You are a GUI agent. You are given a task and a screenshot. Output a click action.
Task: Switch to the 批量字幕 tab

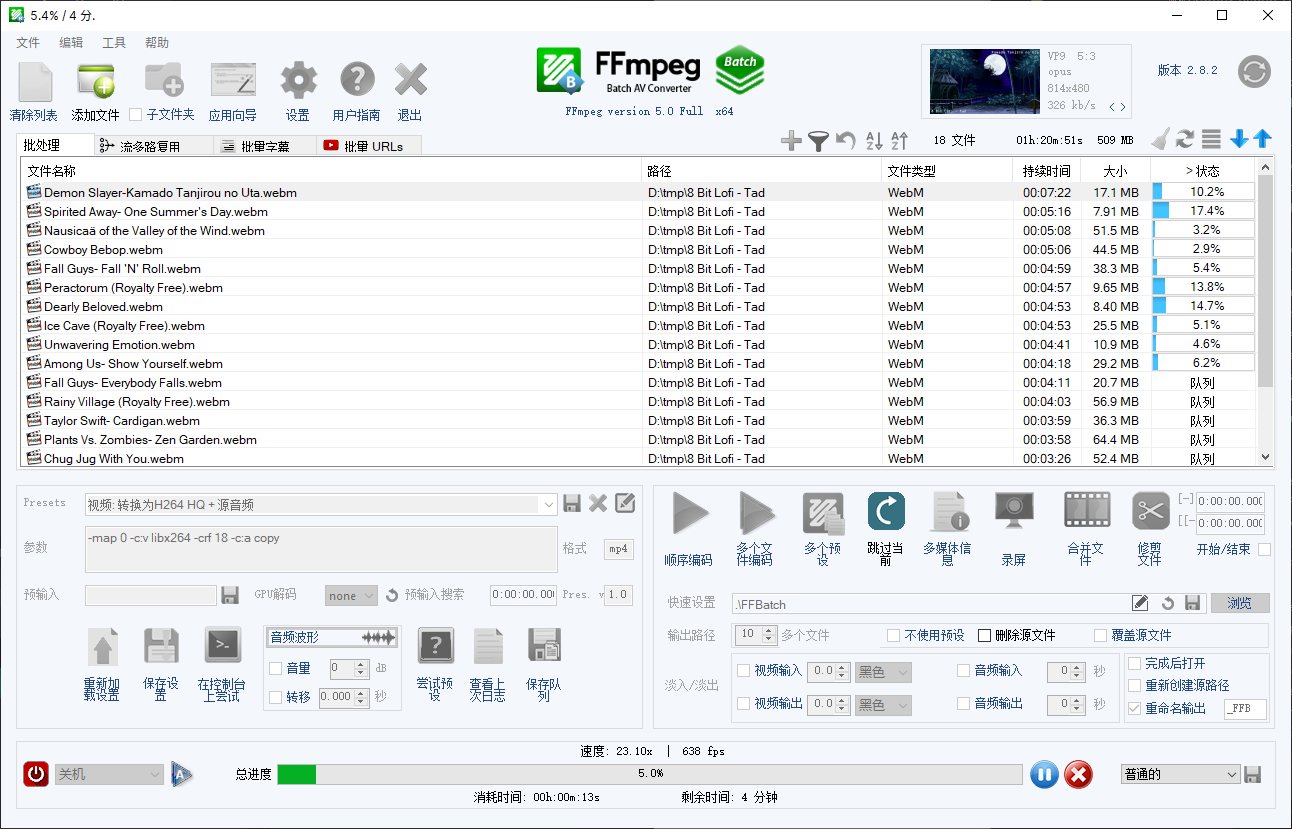pyautogui.click(x=265, y=144)
